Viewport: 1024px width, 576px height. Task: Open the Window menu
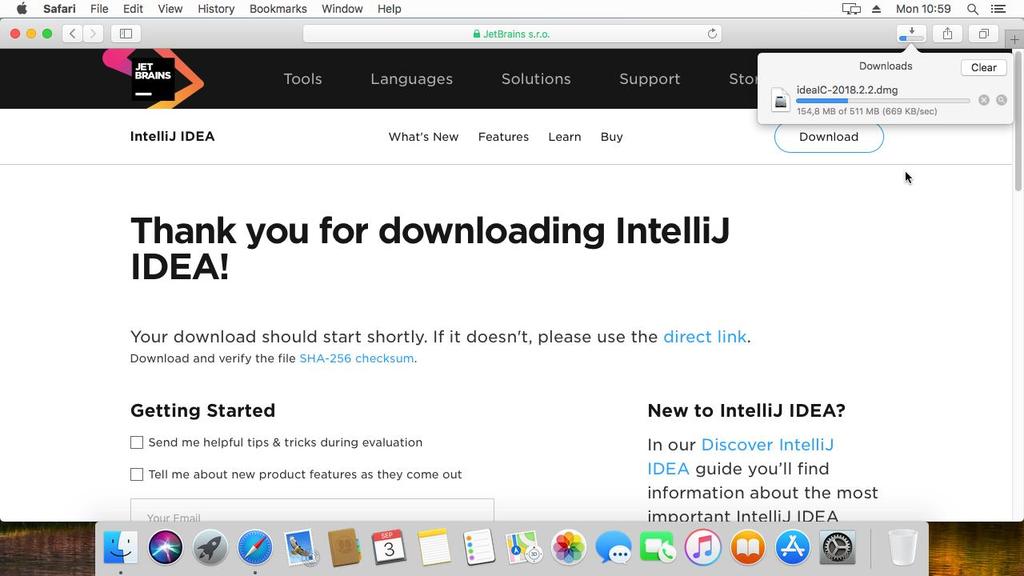tap(342, 9)
